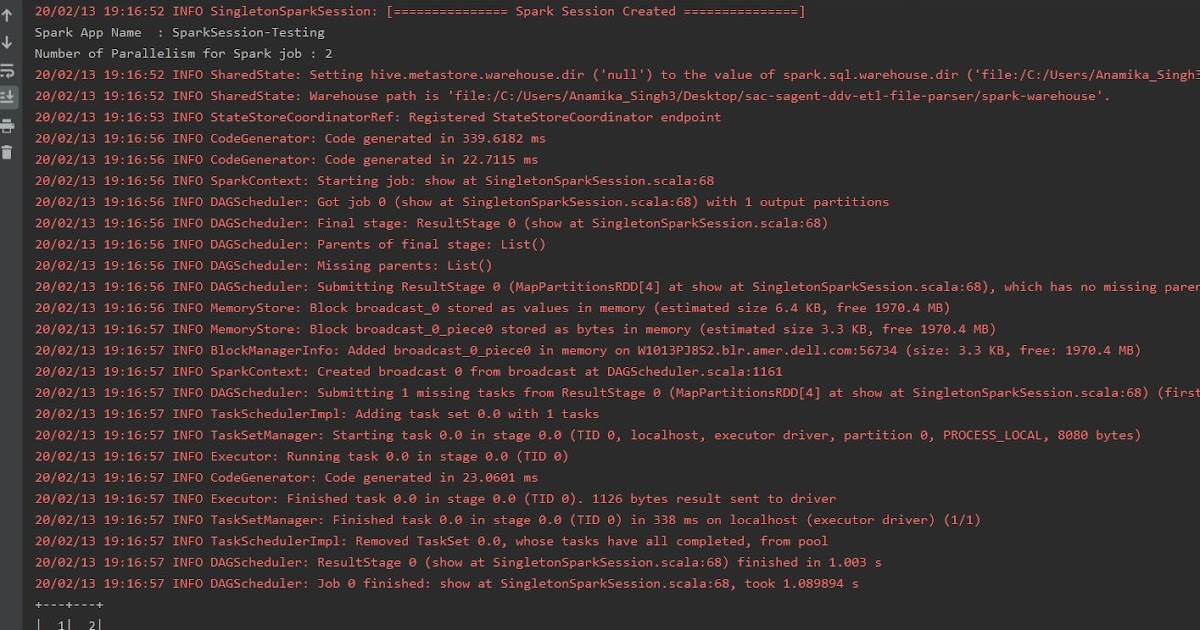
Task: Print the console output
Action: click(8, 126)
